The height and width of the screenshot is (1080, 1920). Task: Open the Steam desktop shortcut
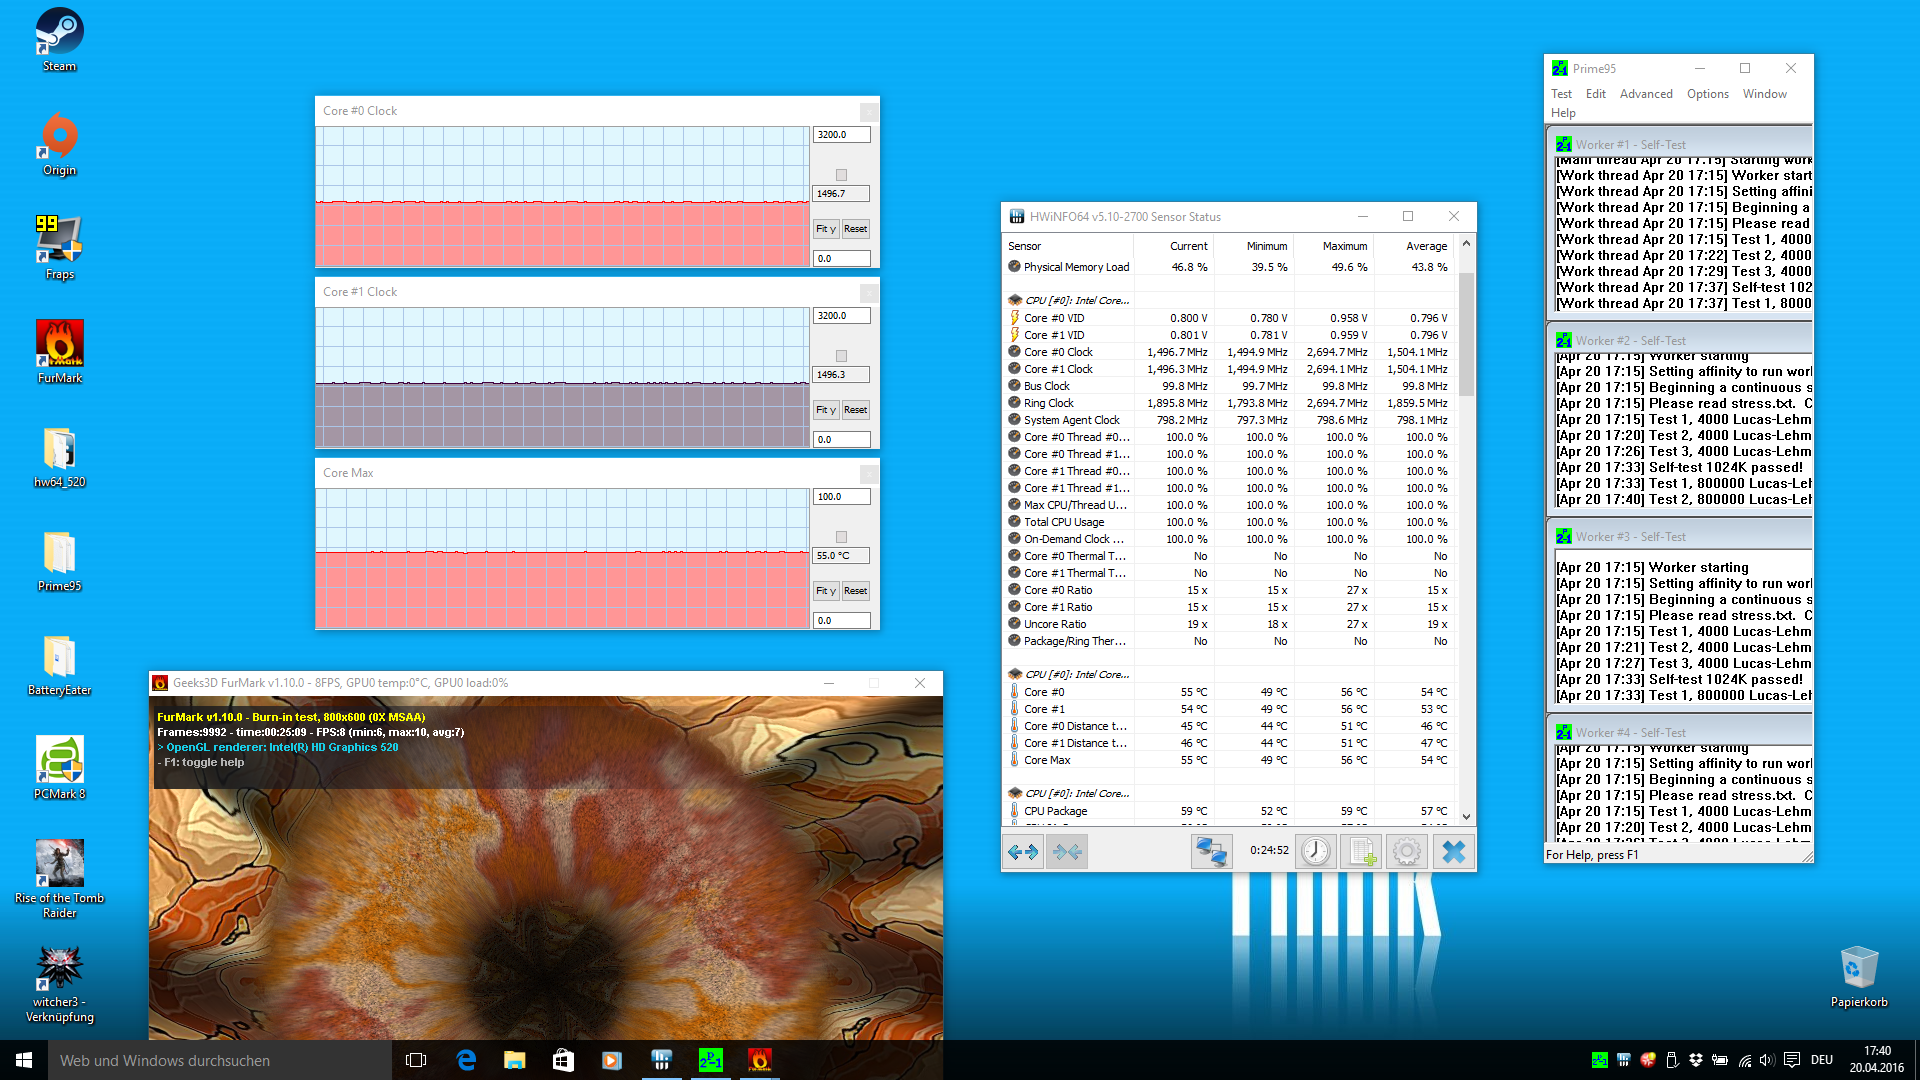pos(59,40)
